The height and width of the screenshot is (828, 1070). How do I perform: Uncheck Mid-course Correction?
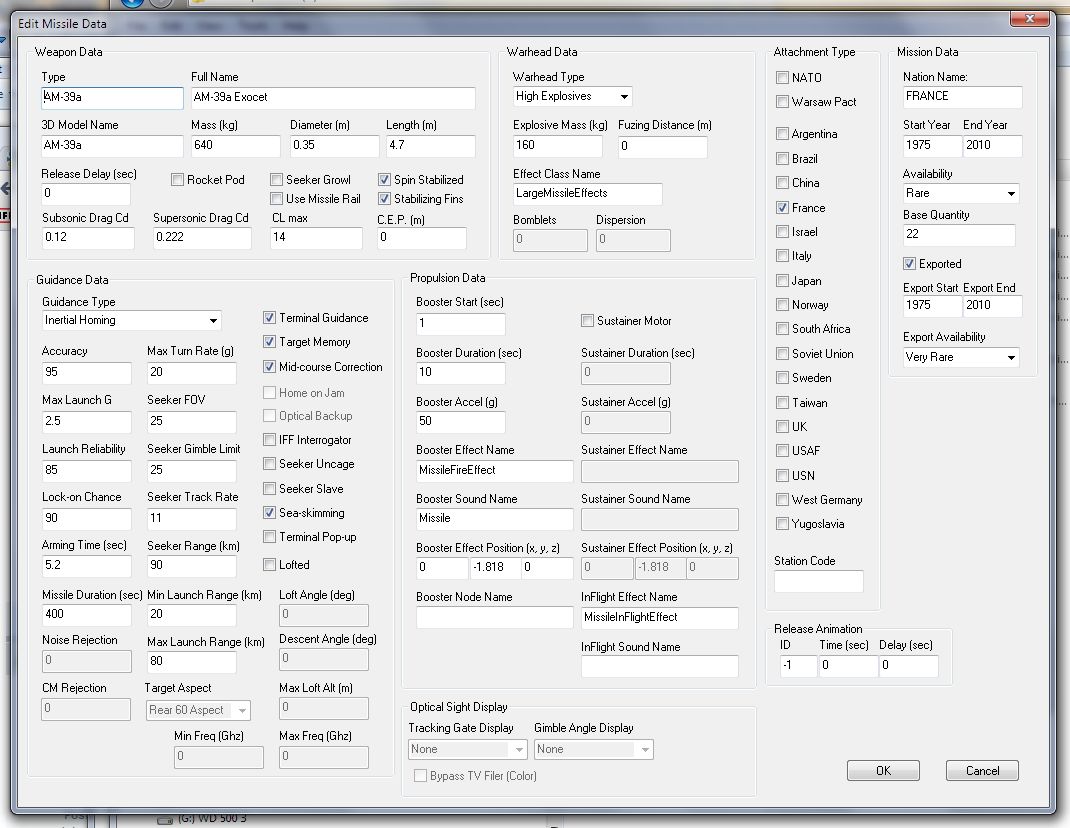270,367
